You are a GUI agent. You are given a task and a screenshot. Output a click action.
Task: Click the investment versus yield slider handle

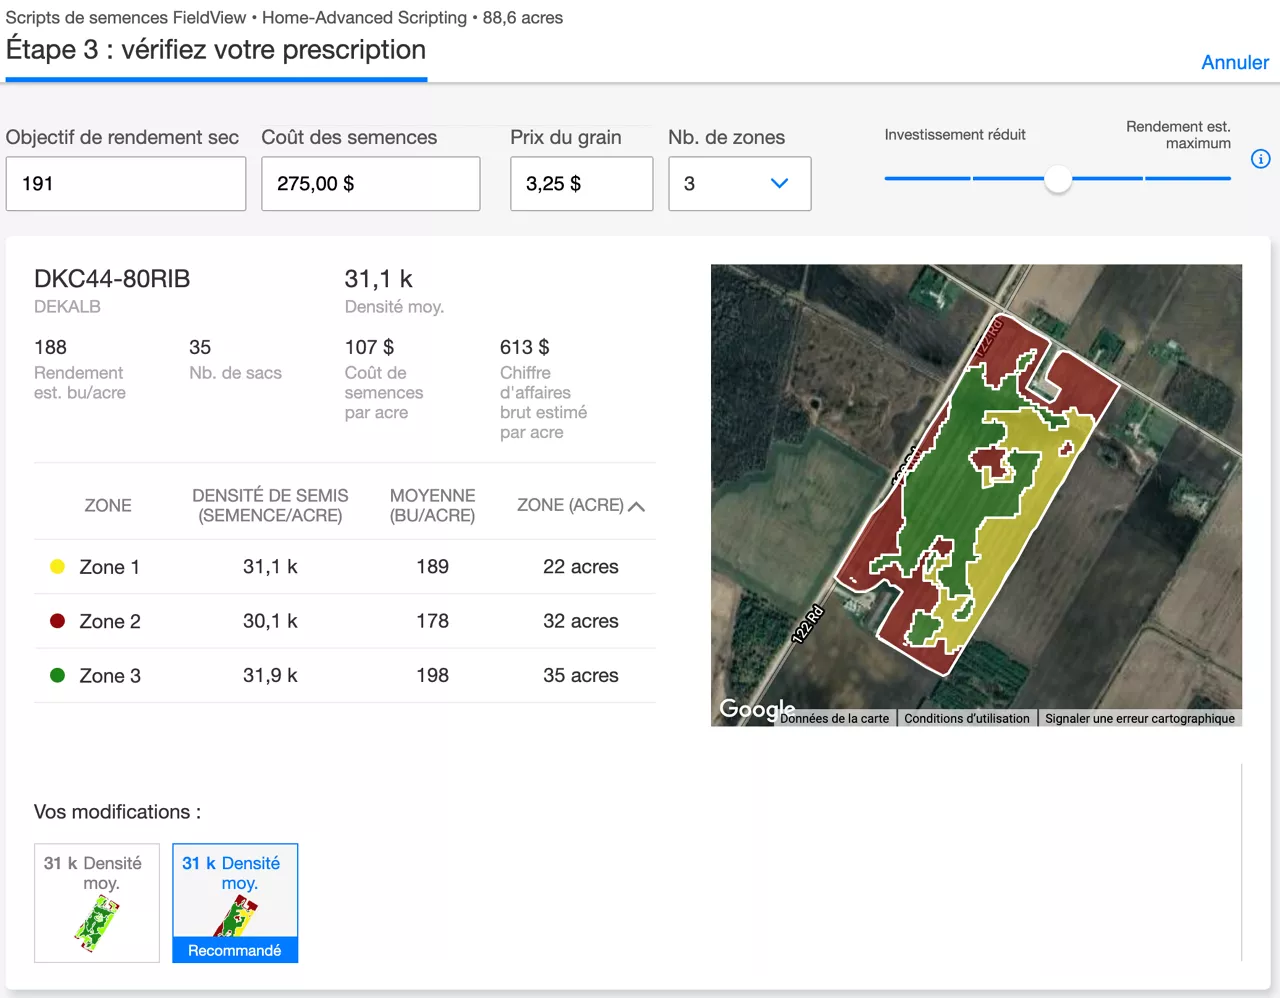click(x=1057, y=180)
